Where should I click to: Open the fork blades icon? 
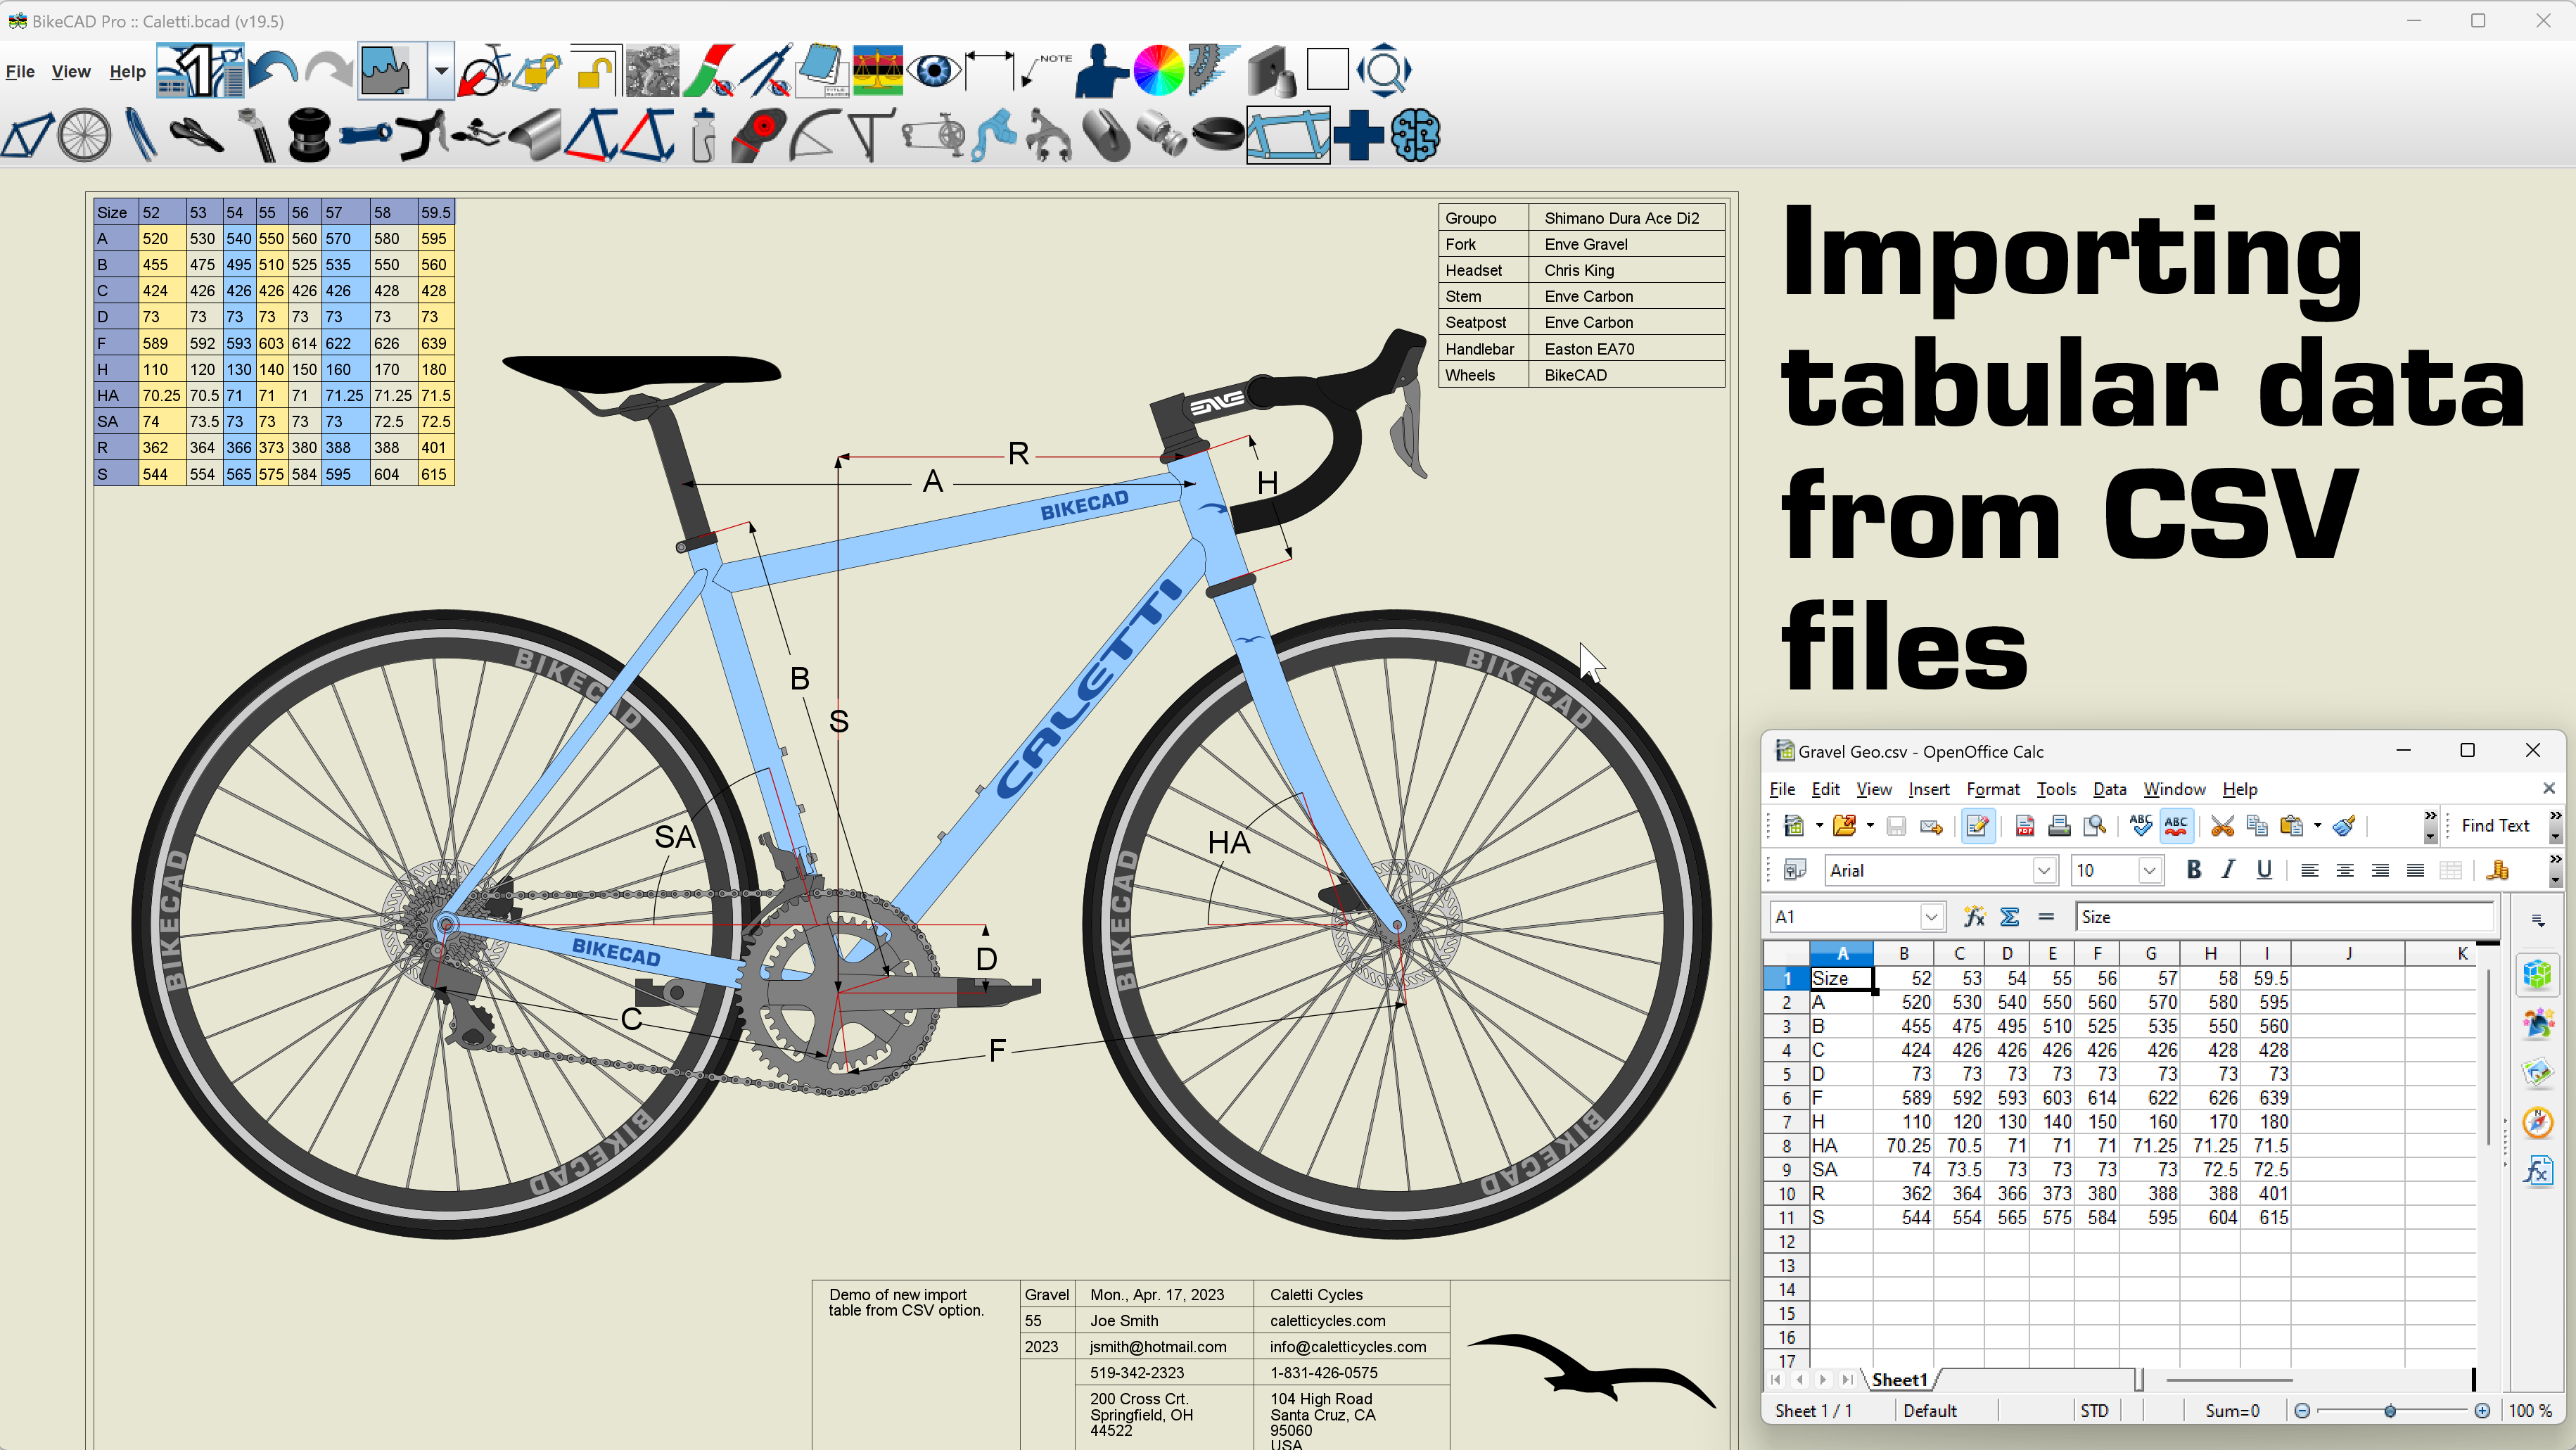point(140,135)
